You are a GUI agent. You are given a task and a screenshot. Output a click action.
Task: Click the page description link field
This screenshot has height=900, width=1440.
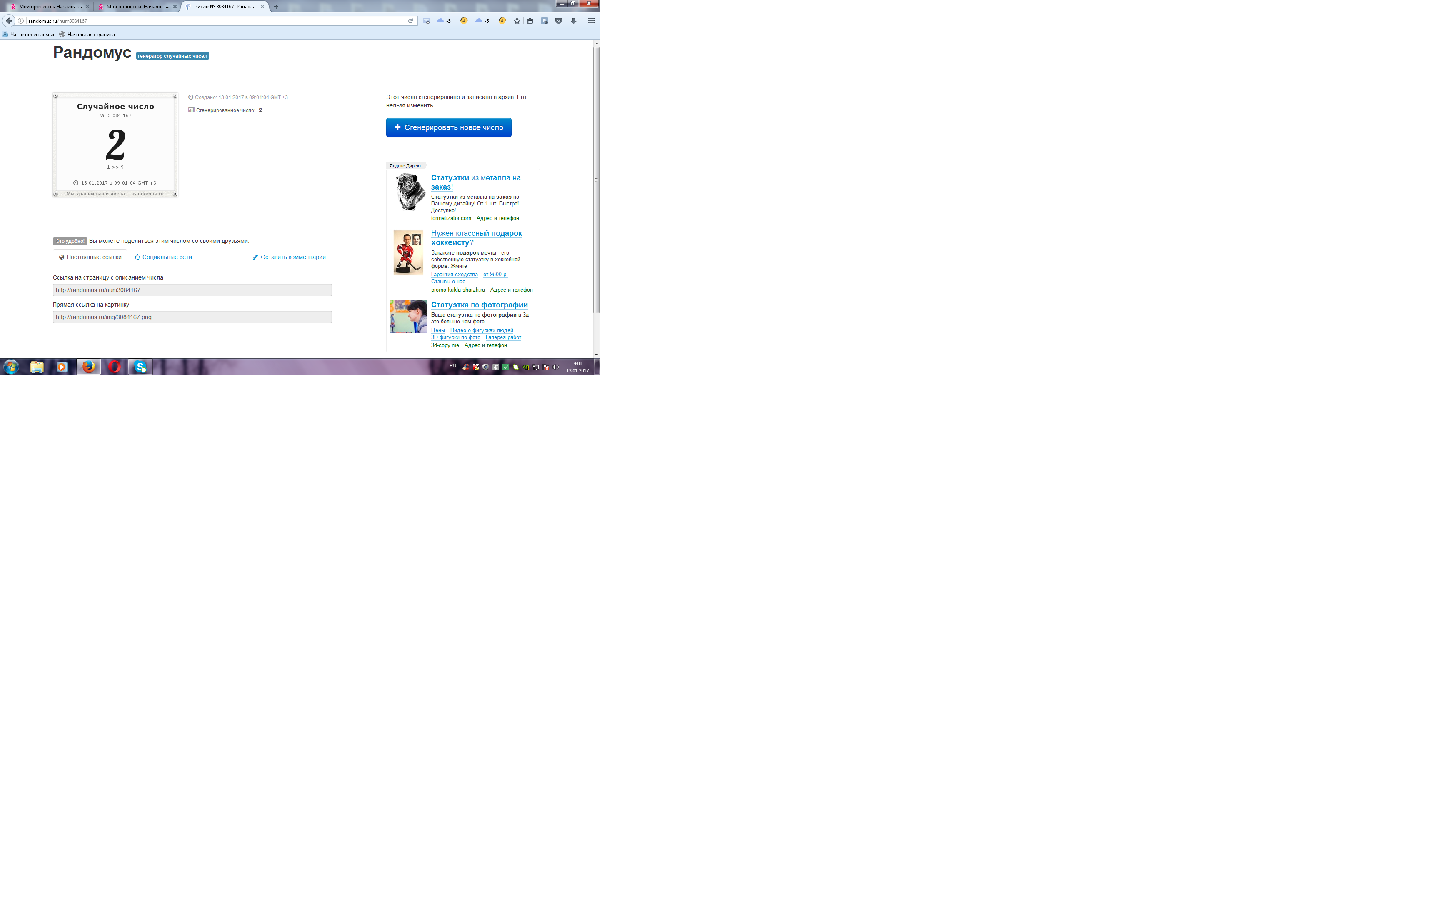click(192, 290)
